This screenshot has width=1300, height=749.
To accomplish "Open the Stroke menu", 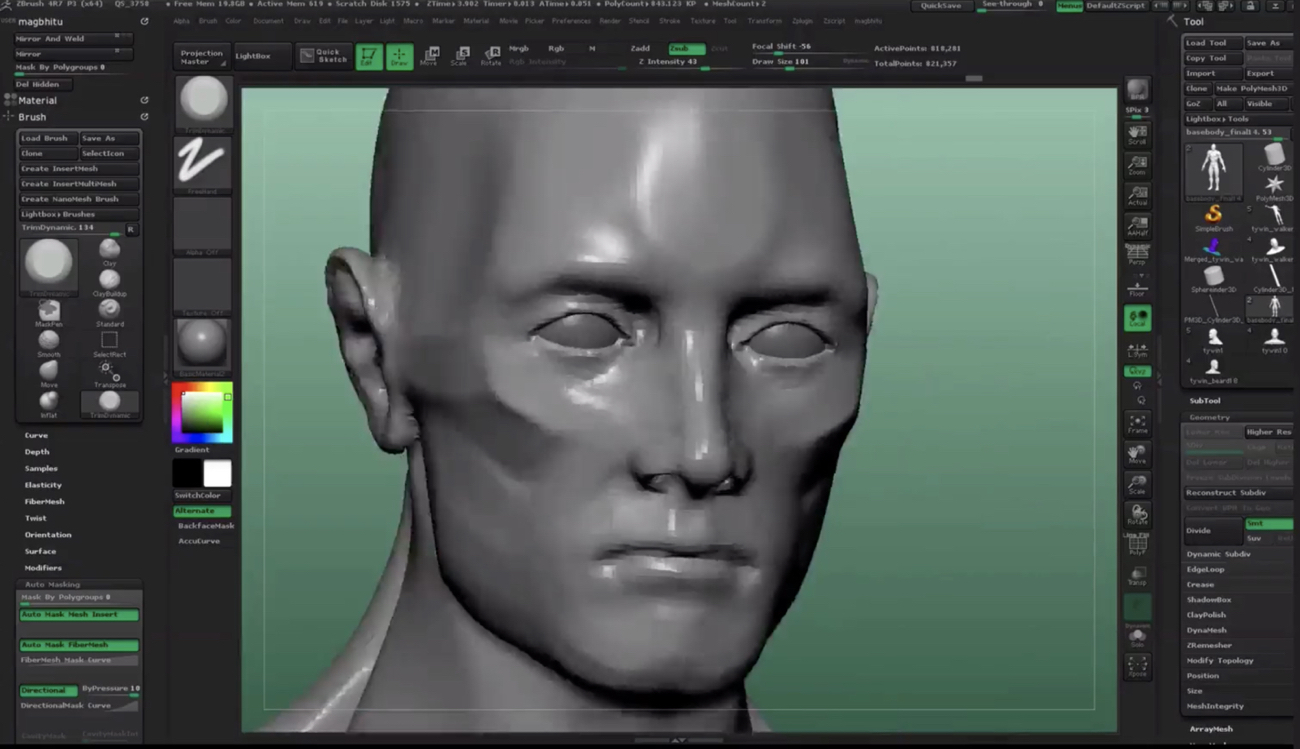I will 670,21.
